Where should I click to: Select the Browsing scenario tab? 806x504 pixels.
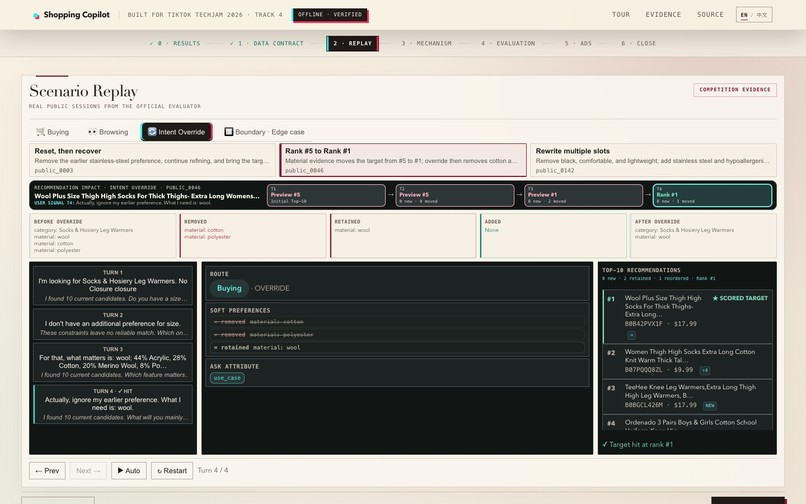108,132
